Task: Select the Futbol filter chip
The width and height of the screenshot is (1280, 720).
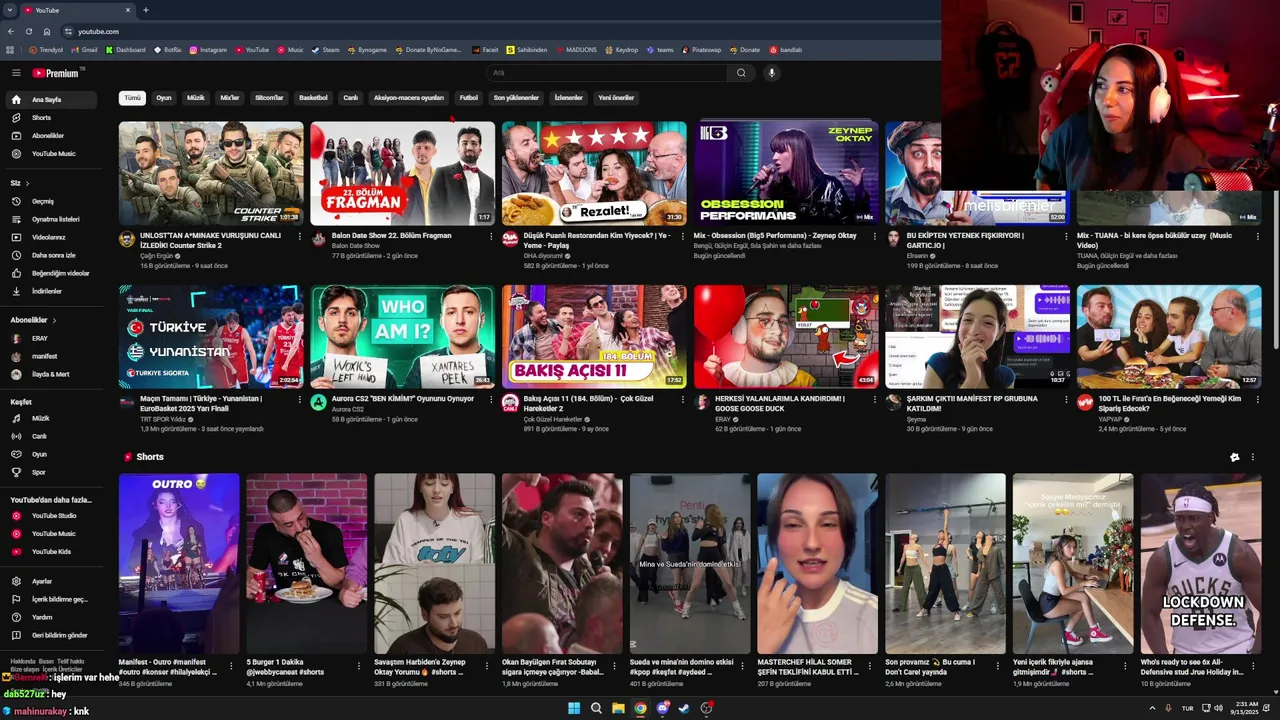Action: [x=468, y=98]
